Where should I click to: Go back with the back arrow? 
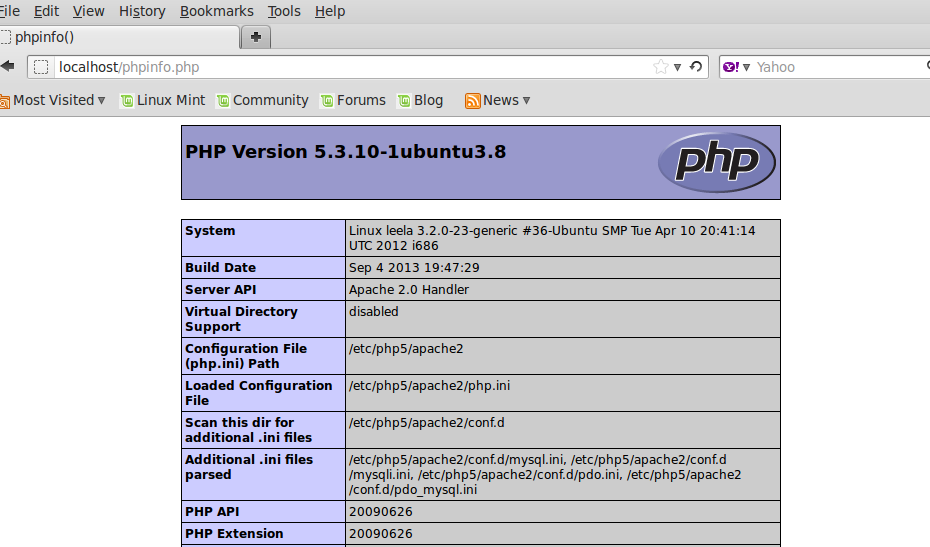(x=8, y=66)
